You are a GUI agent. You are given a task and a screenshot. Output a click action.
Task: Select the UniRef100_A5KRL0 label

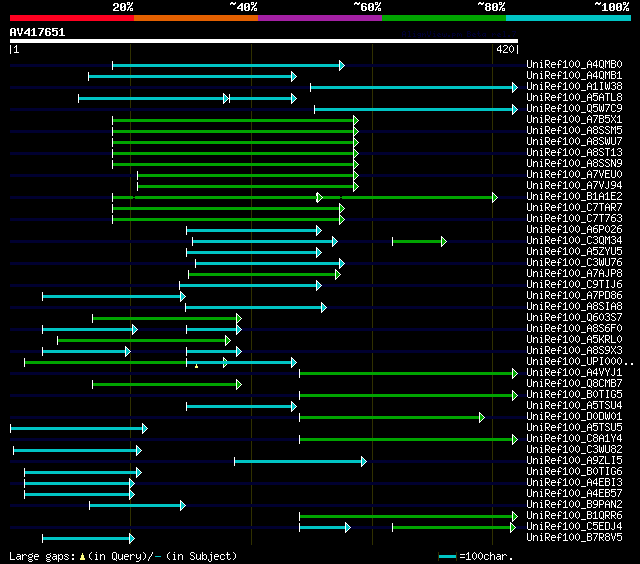(x=574, y=340)
